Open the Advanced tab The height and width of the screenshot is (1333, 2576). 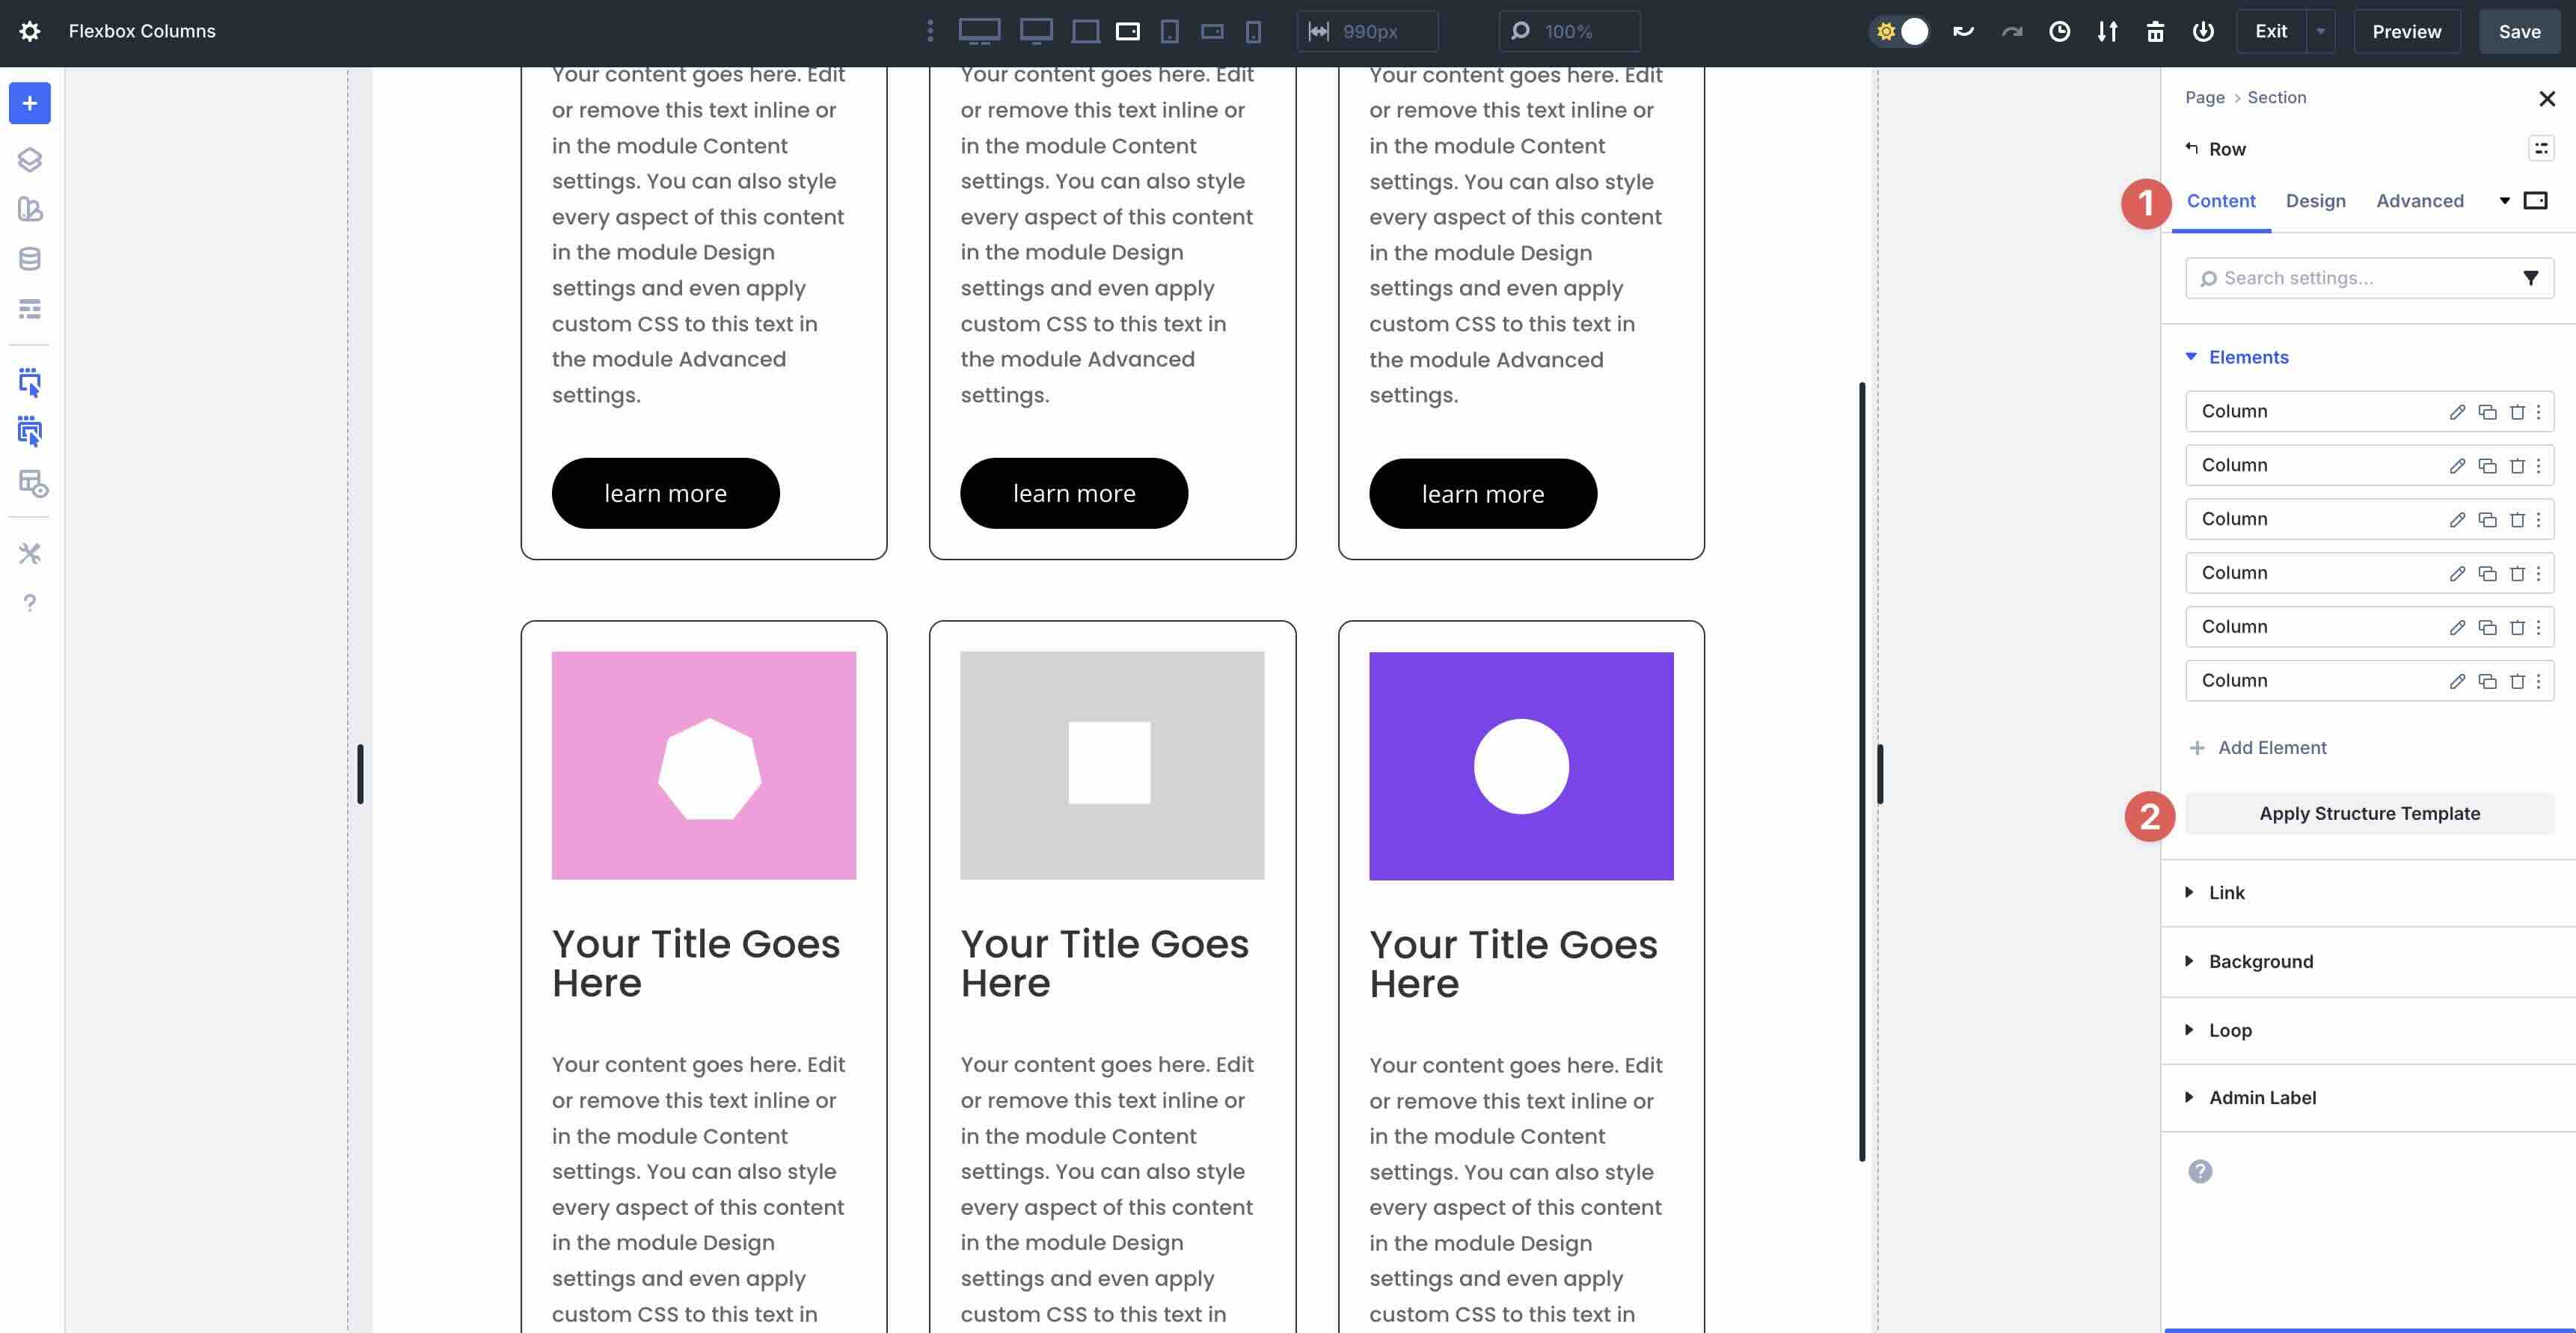click(x=2419, y=201)
